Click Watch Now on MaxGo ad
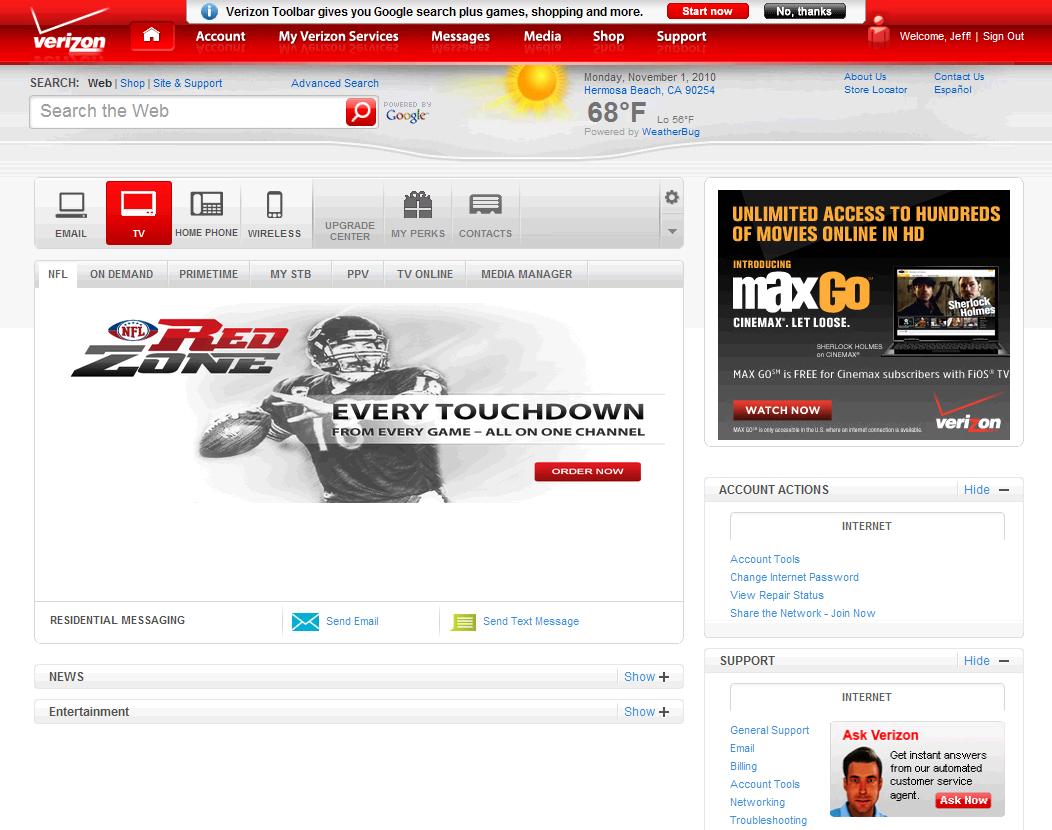The width and height of the screenshot is (1052, 830). (782, 410)
